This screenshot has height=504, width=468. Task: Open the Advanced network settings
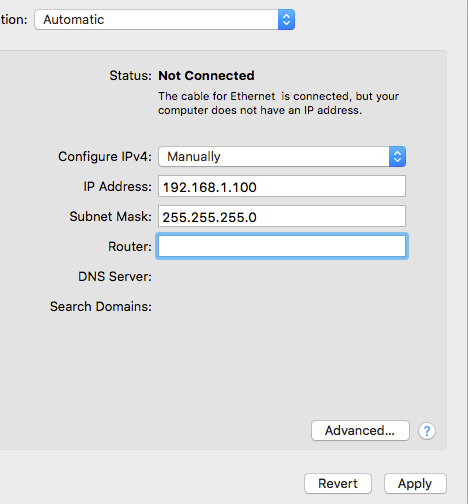[x=360, y=430]
